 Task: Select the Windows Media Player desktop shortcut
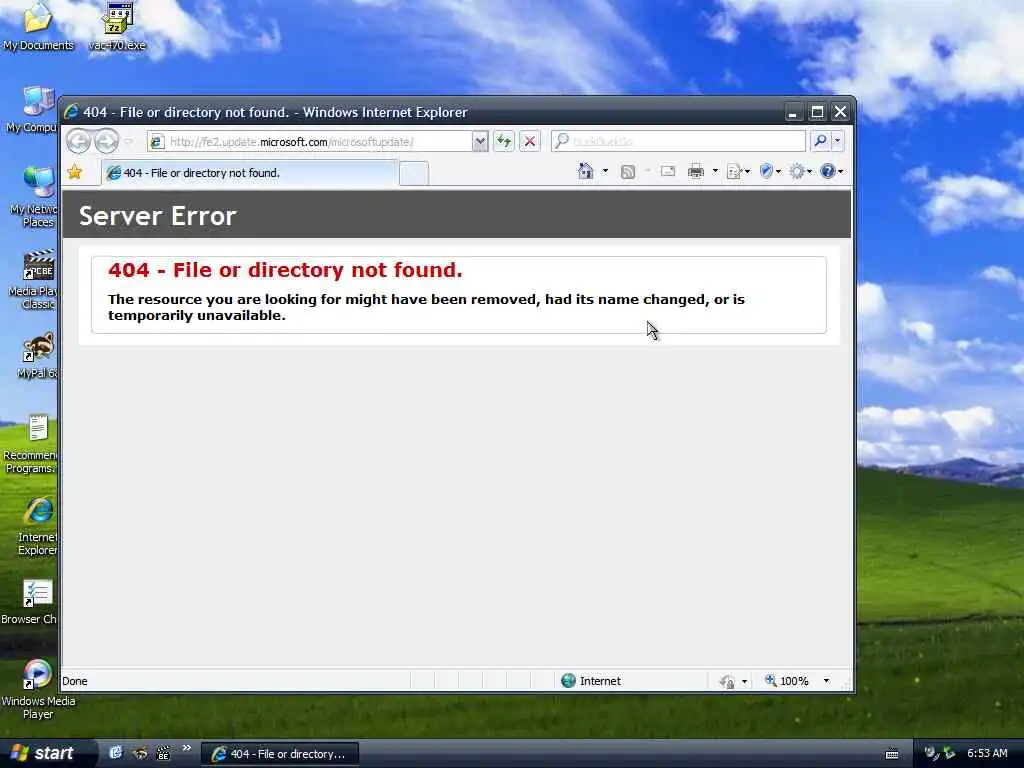pos(38,690)
